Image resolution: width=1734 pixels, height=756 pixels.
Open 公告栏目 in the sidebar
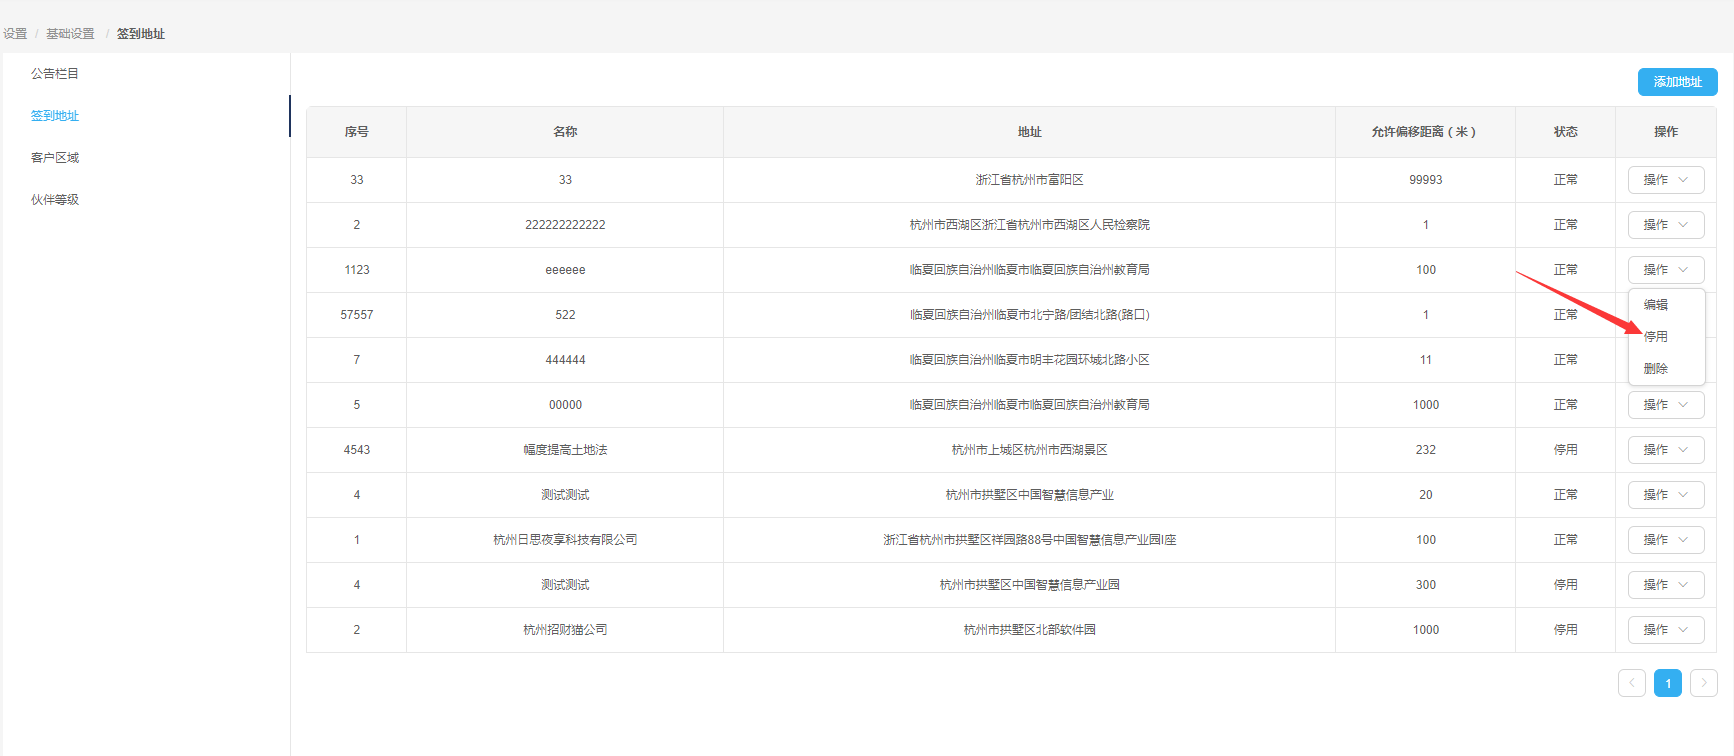(55, 74)
